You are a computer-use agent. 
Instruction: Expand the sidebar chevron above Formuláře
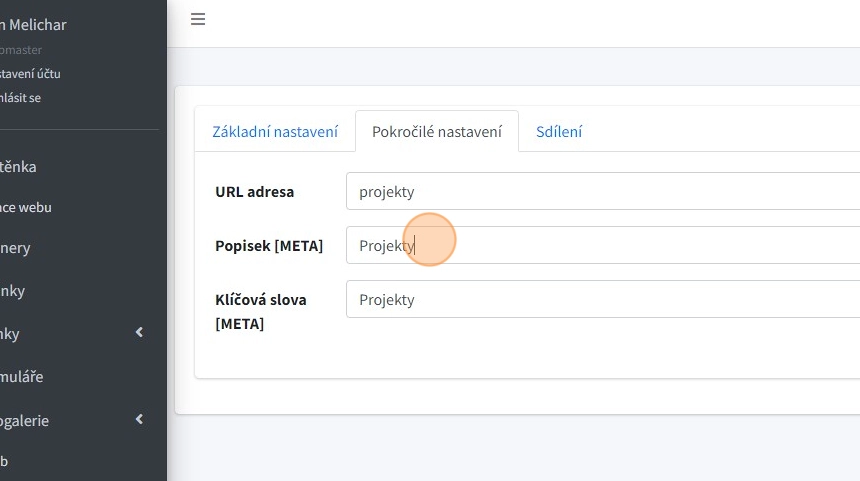pos(139,333)
